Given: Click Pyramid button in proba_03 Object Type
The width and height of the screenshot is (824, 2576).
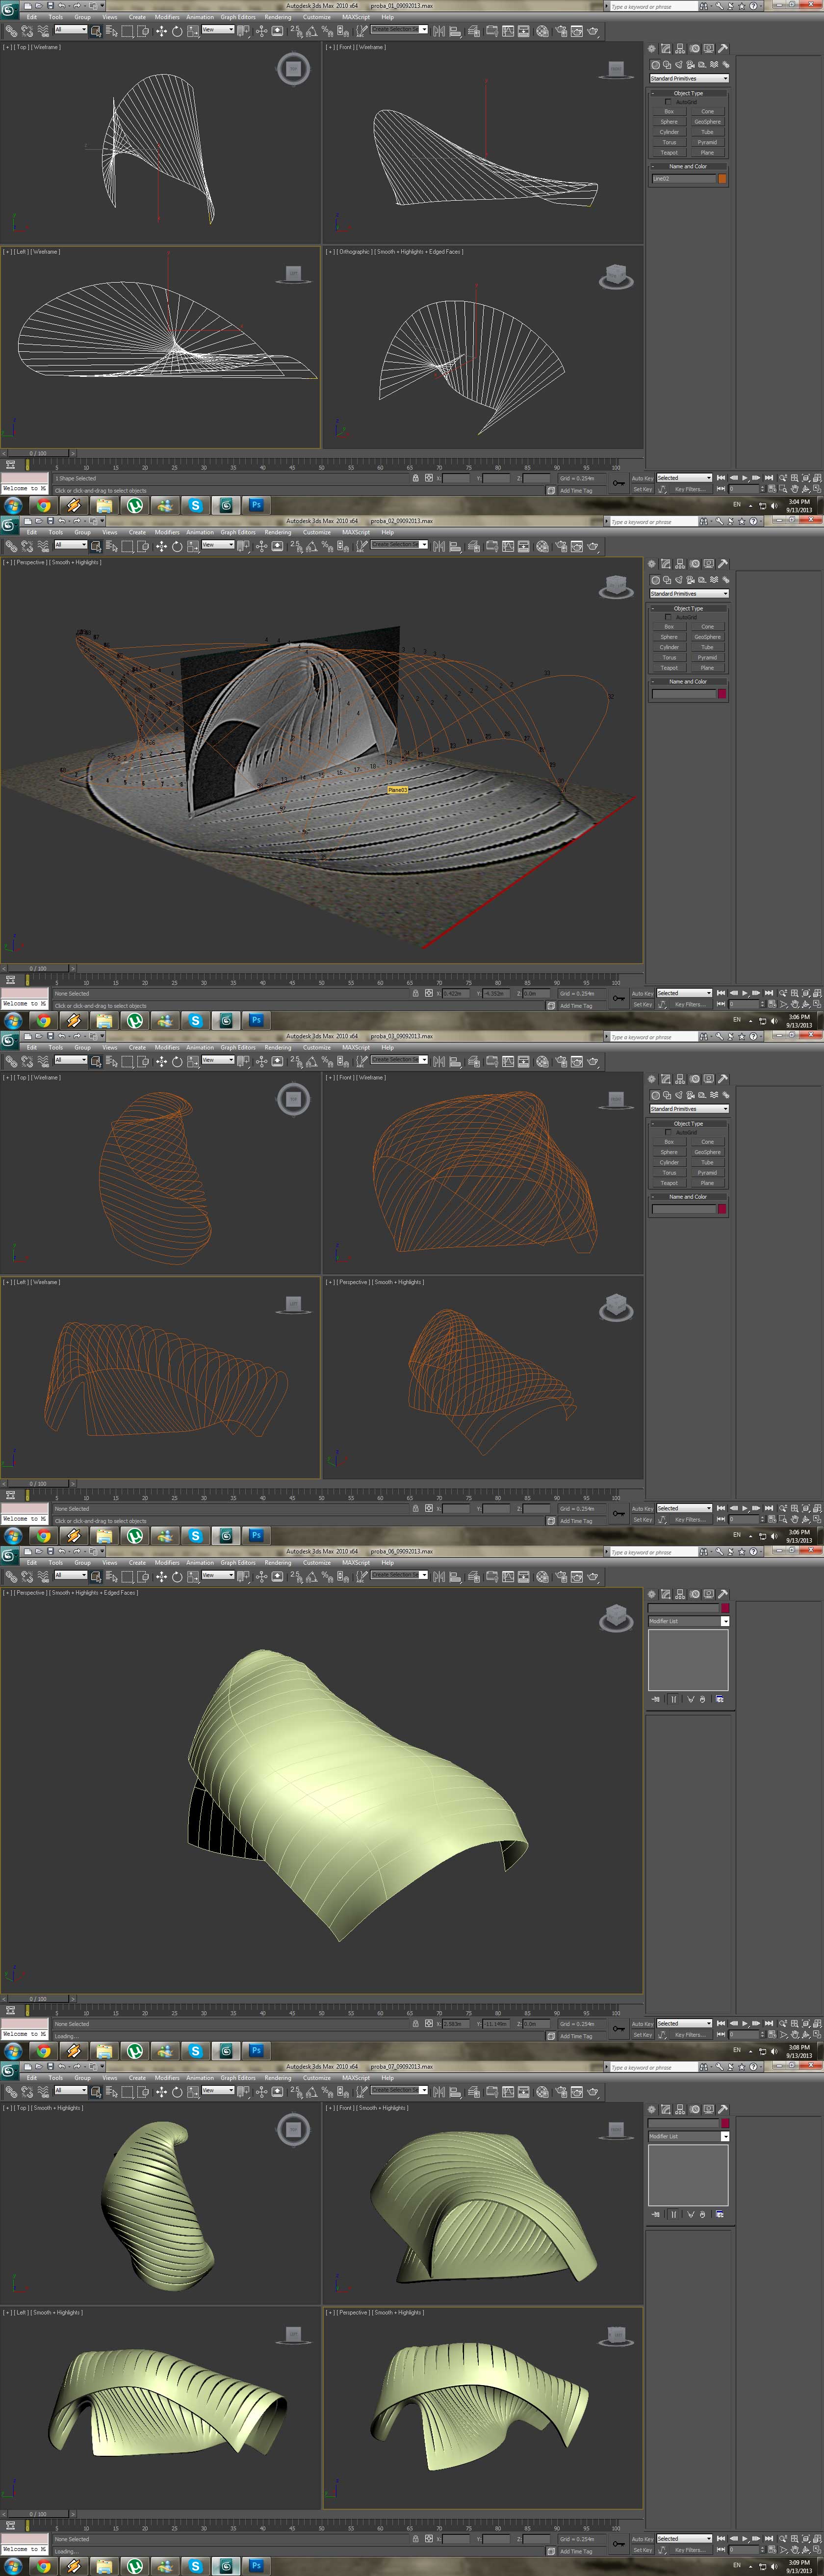Looking at the screenshot, I should [707, 1172].
